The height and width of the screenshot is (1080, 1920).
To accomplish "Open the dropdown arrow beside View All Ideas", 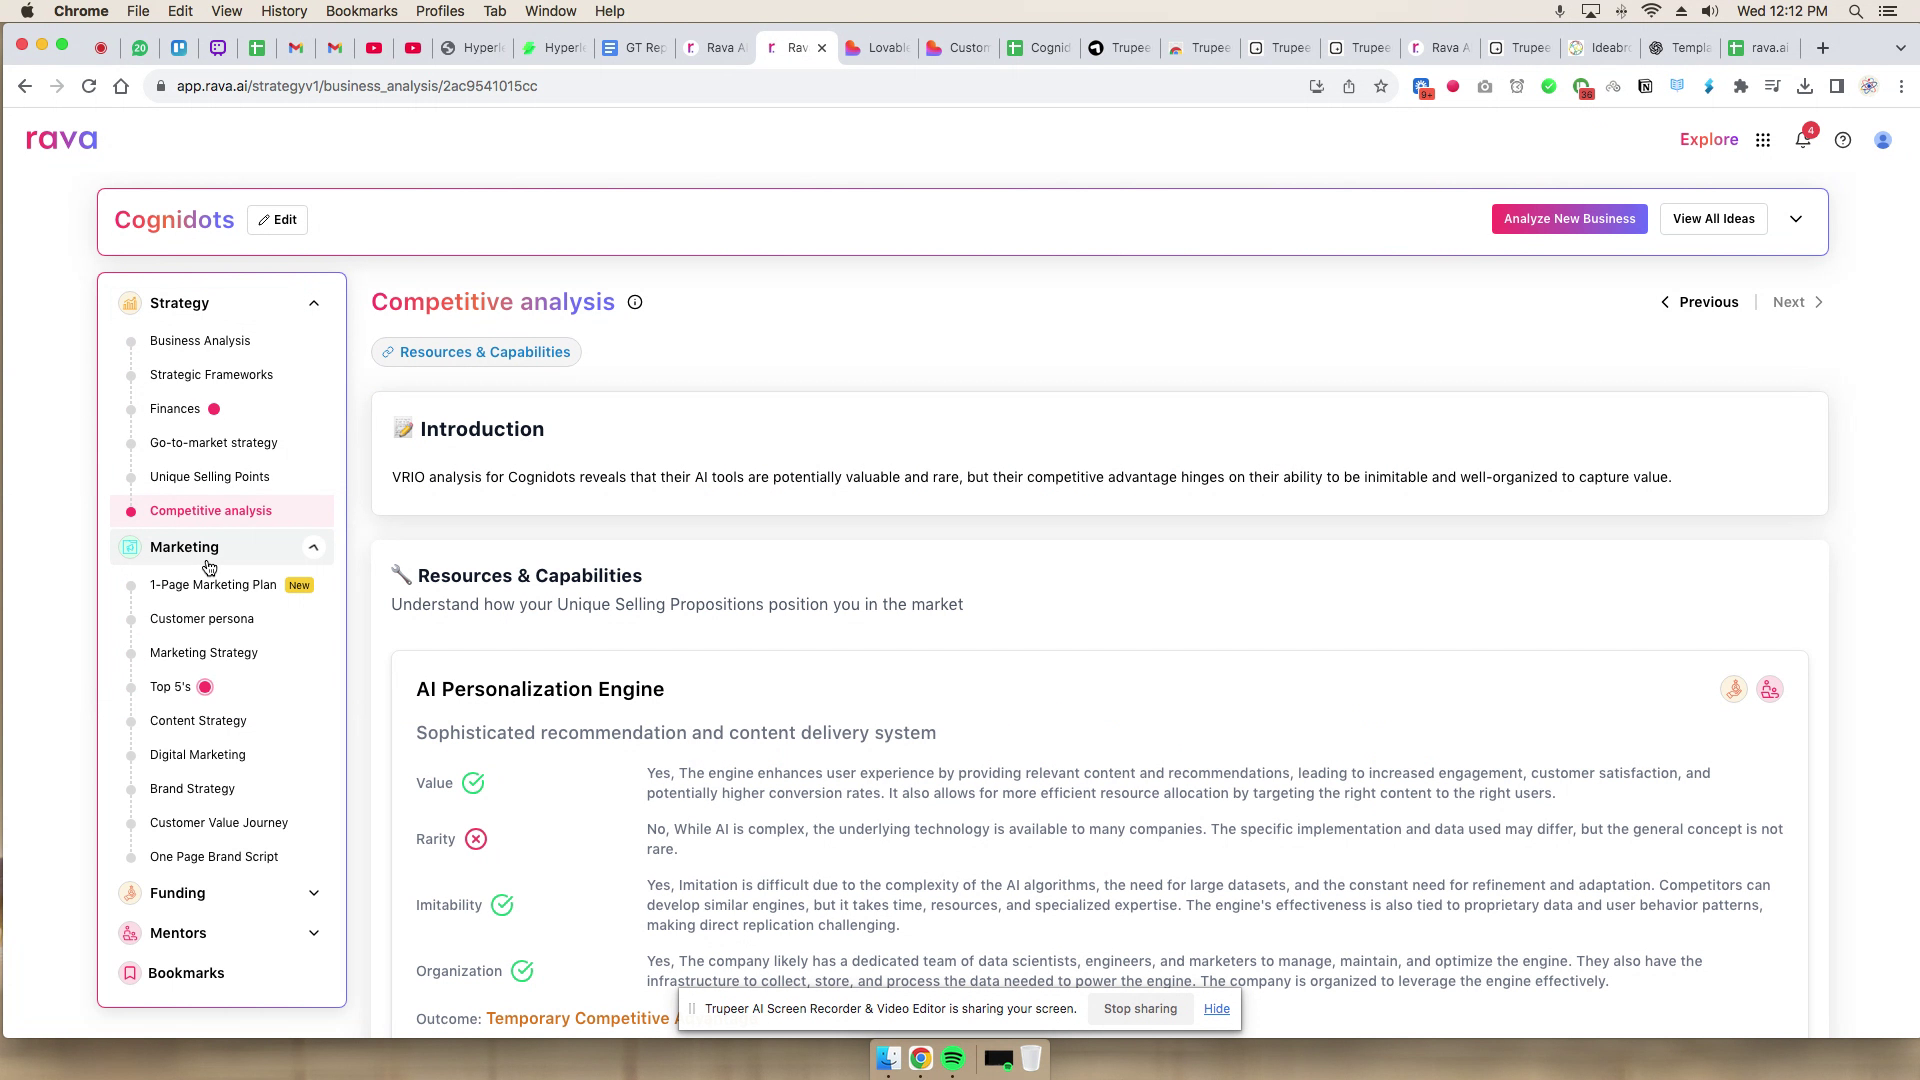I will (1796, 218).
